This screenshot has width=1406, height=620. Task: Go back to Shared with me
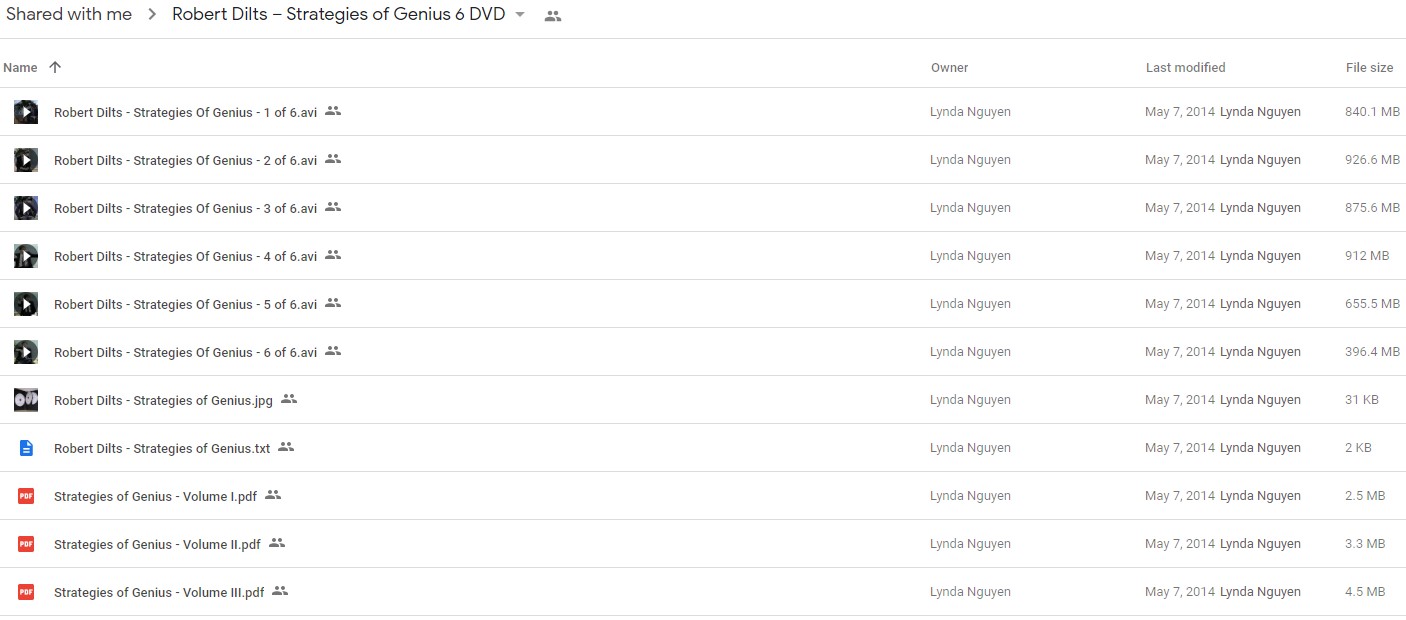[69, 15]
